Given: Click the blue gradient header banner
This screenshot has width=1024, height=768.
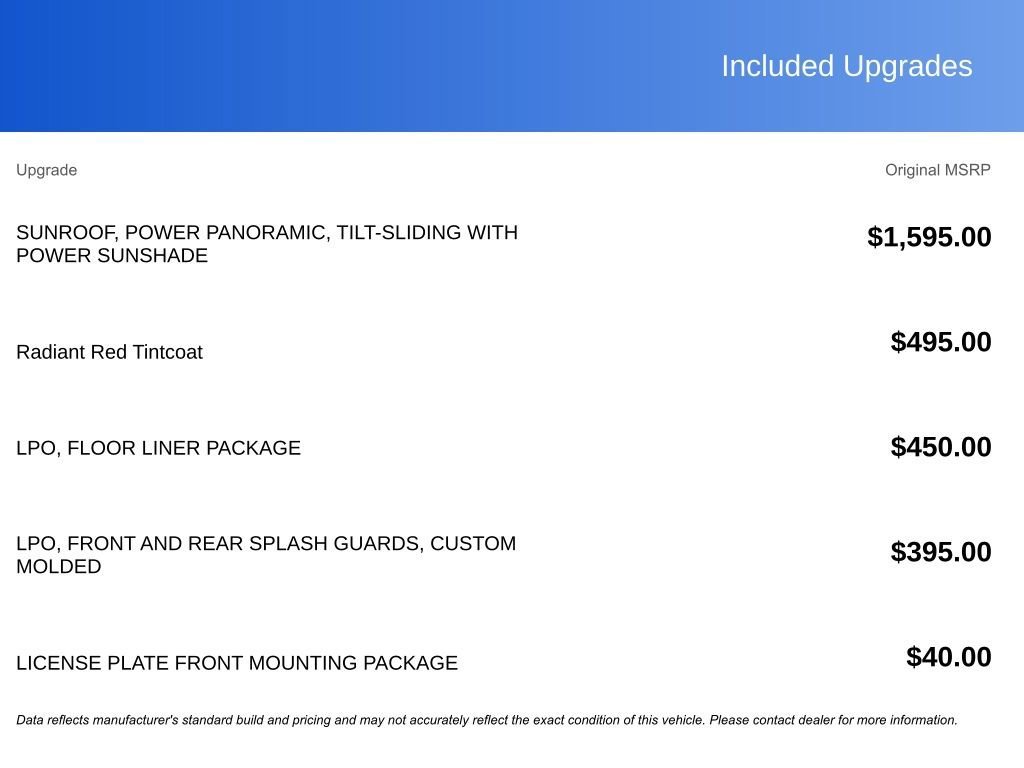Looking at the screenshot, I should click(x=512, y=65).
